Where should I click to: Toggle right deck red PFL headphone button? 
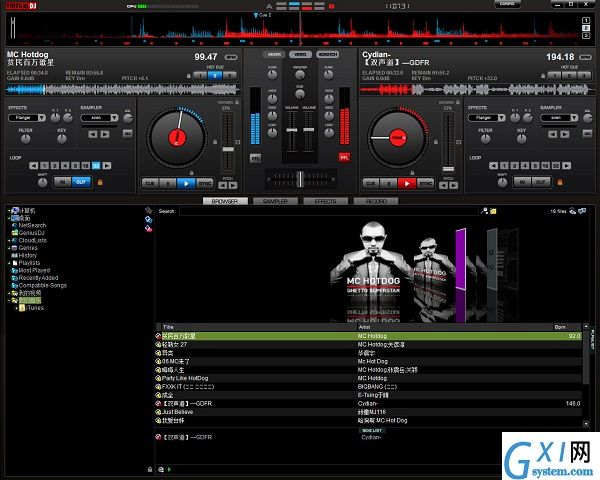(344, 157)
